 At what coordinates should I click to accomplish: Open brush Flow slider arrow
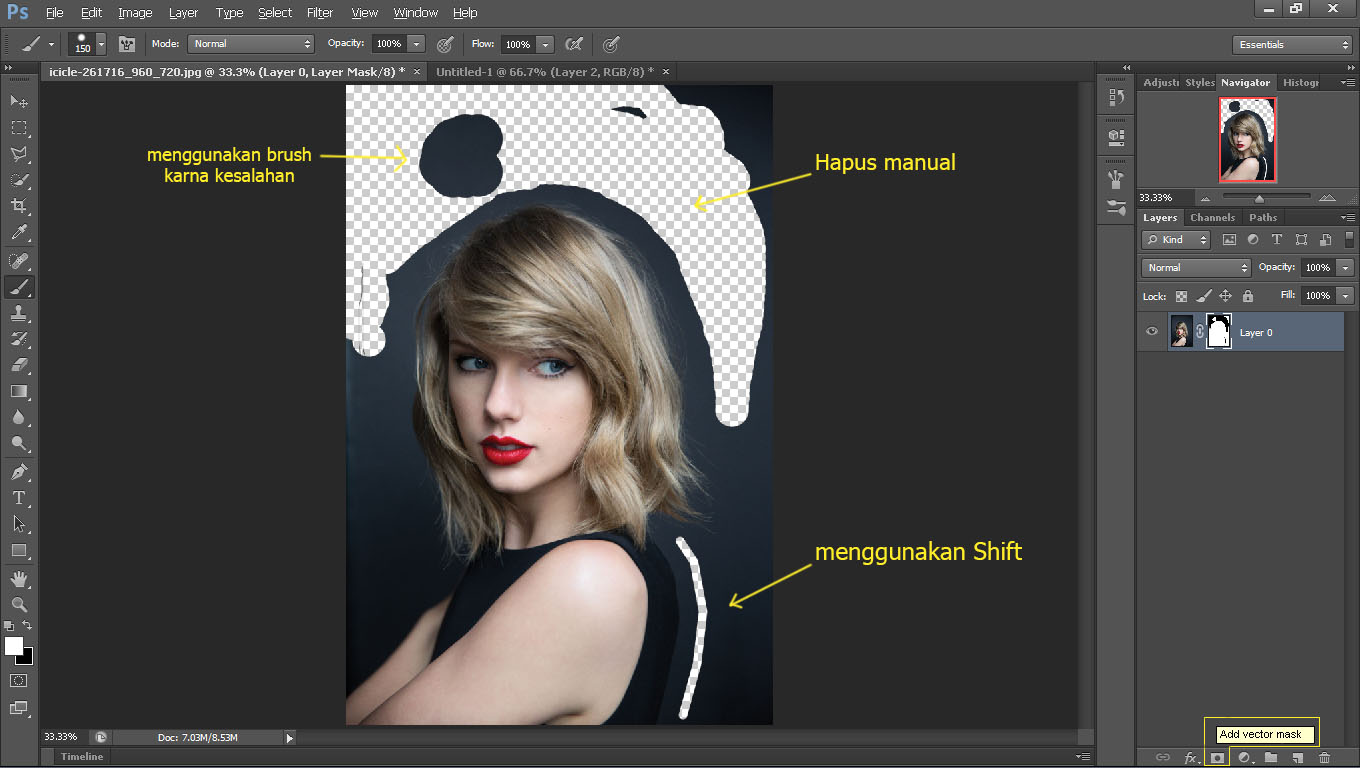click(x=545, y=44)
